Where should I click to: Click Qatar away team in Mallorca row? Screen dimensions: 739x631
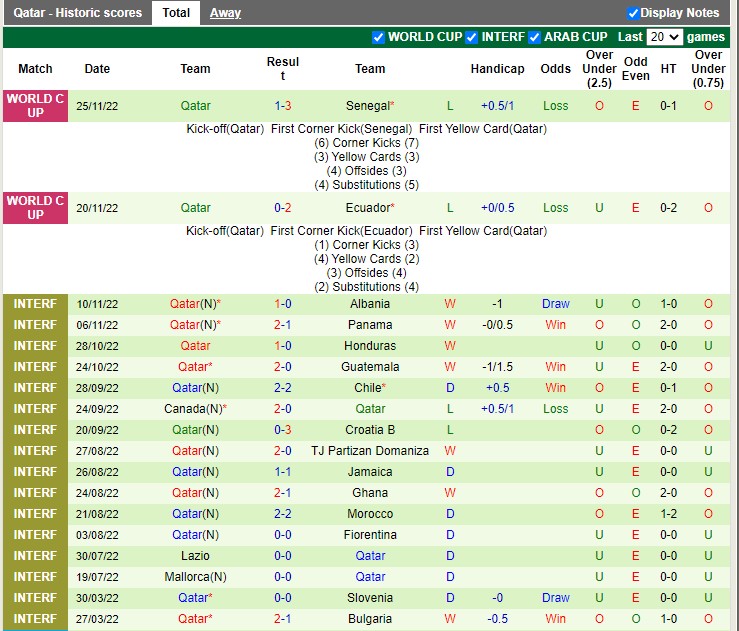pos(370,577)
